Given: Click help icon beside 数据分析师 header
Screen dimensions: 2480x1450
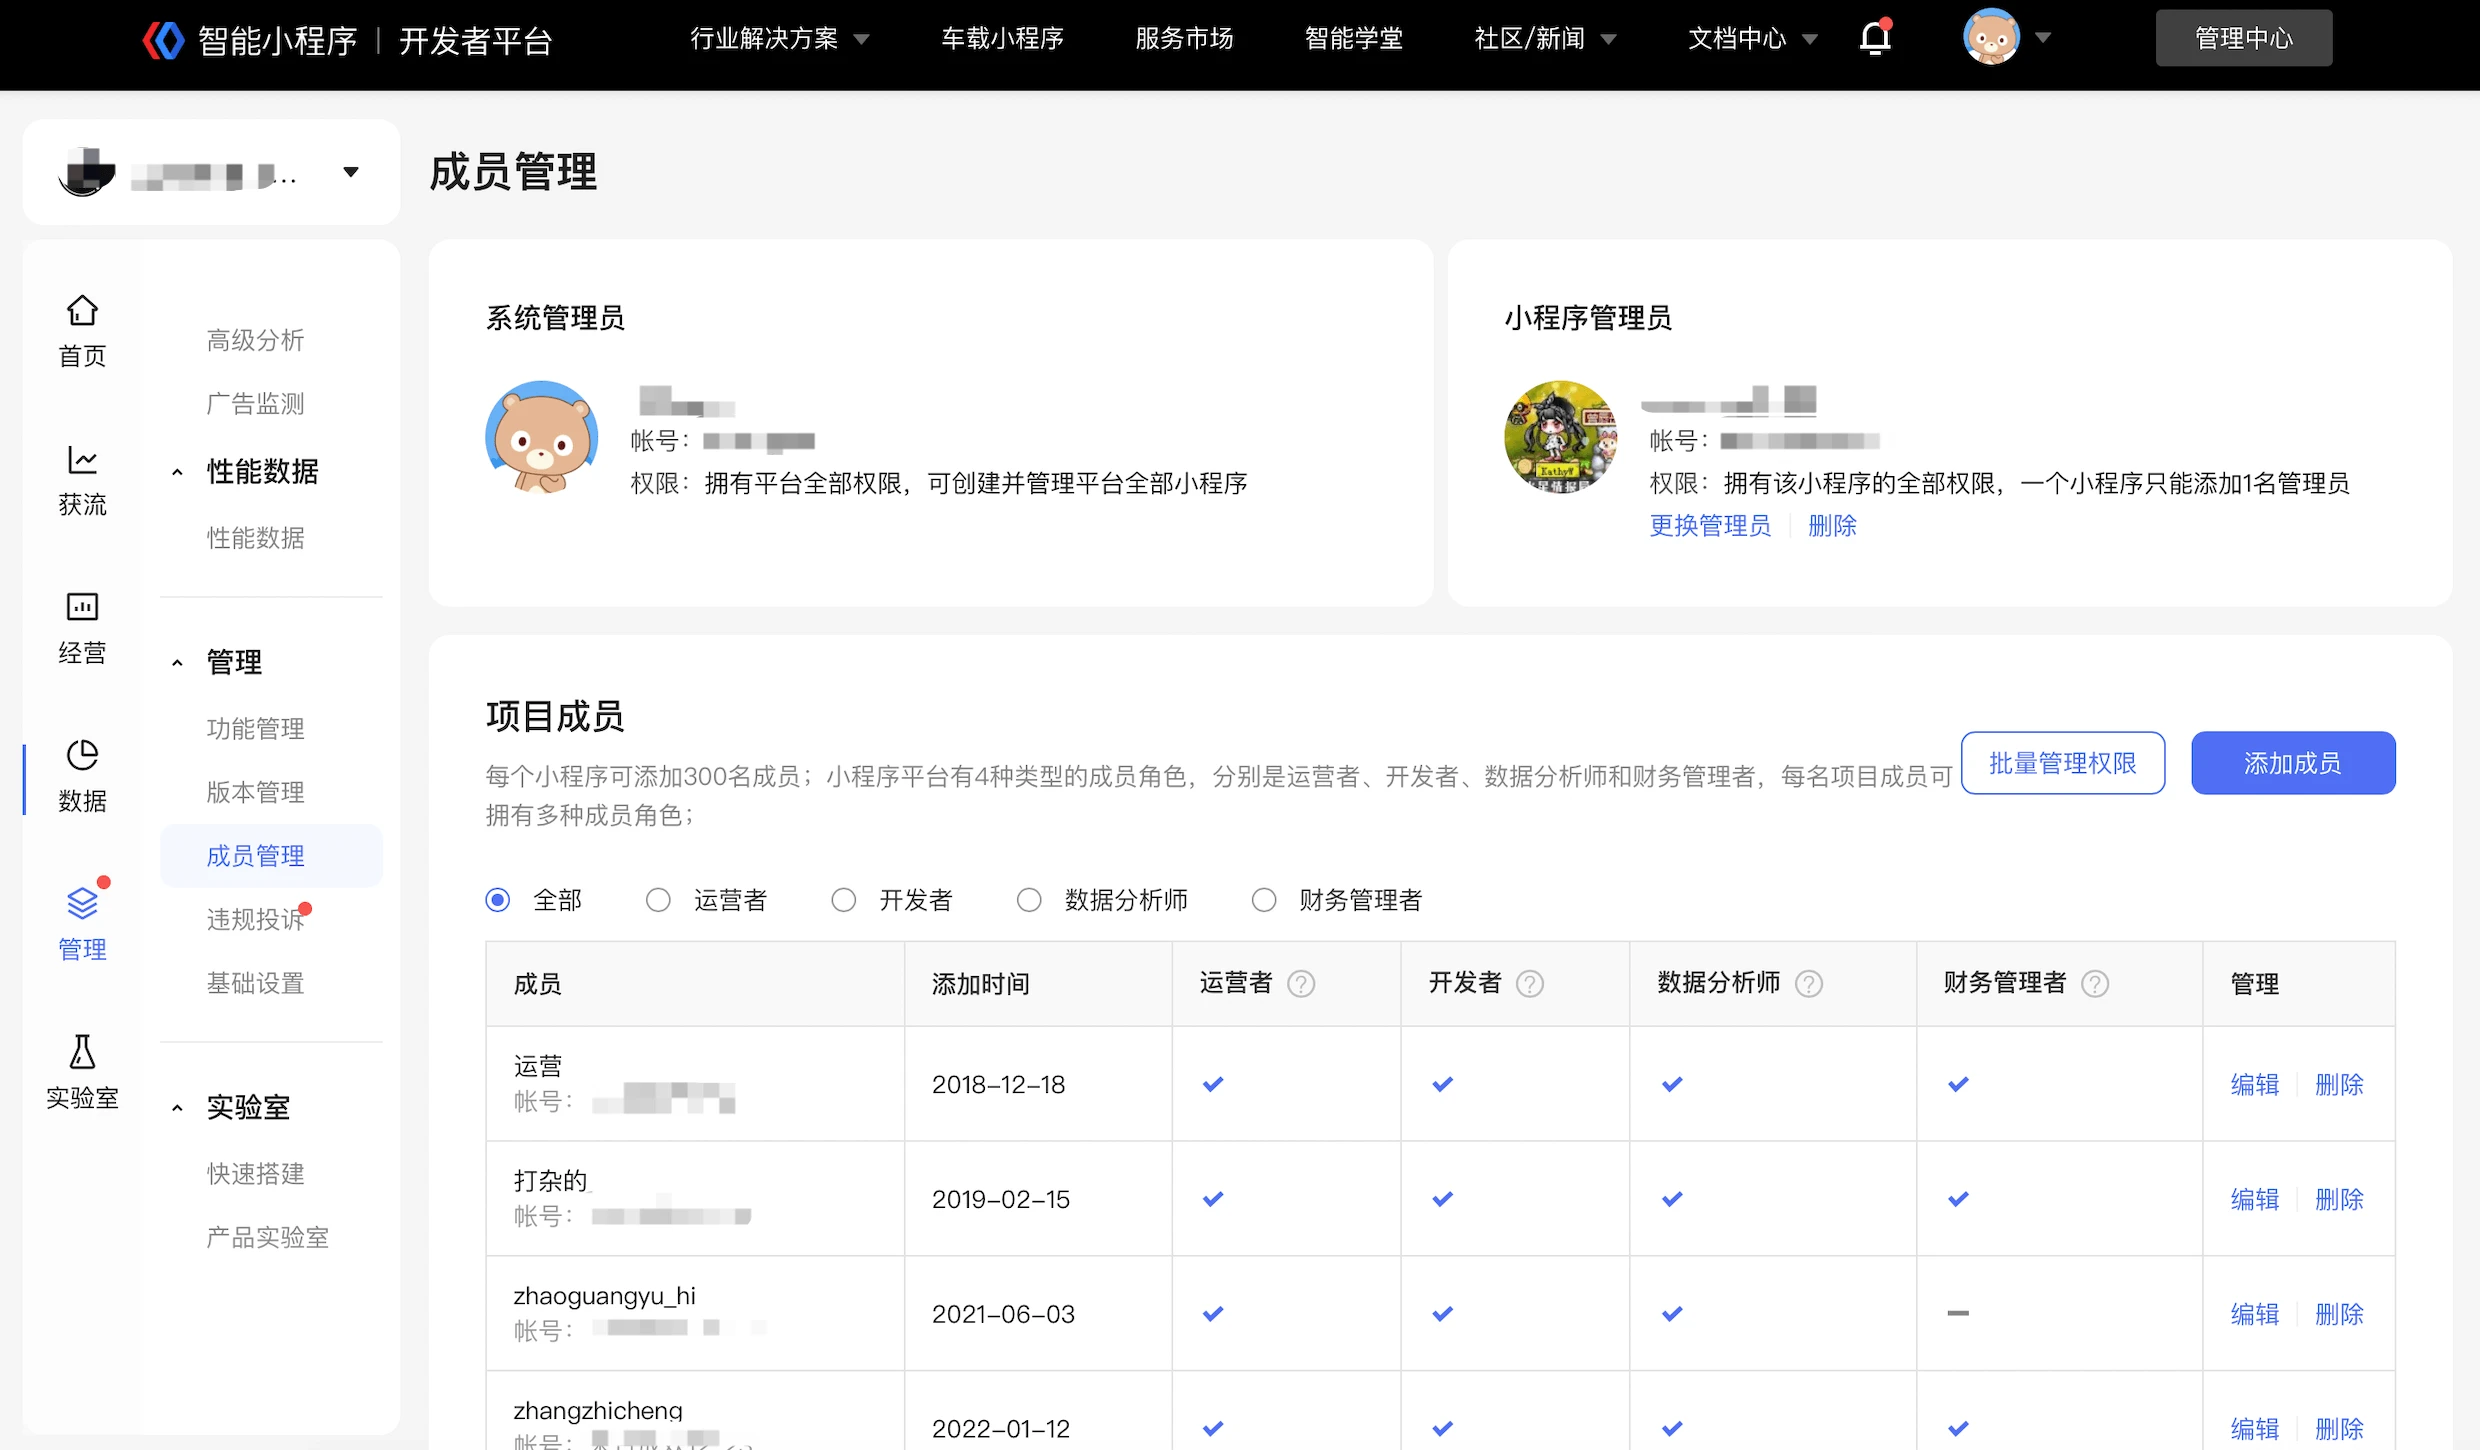Looking at the screenshot, I should tap(1809, 984).
